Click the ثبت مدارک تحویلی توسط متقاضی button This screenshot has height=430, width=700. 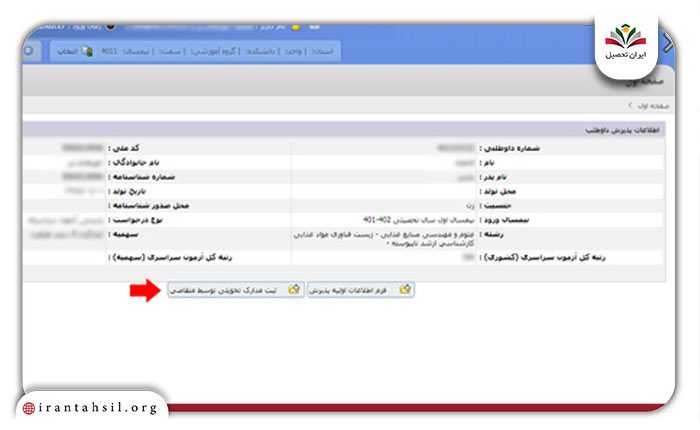coord(236,290)
